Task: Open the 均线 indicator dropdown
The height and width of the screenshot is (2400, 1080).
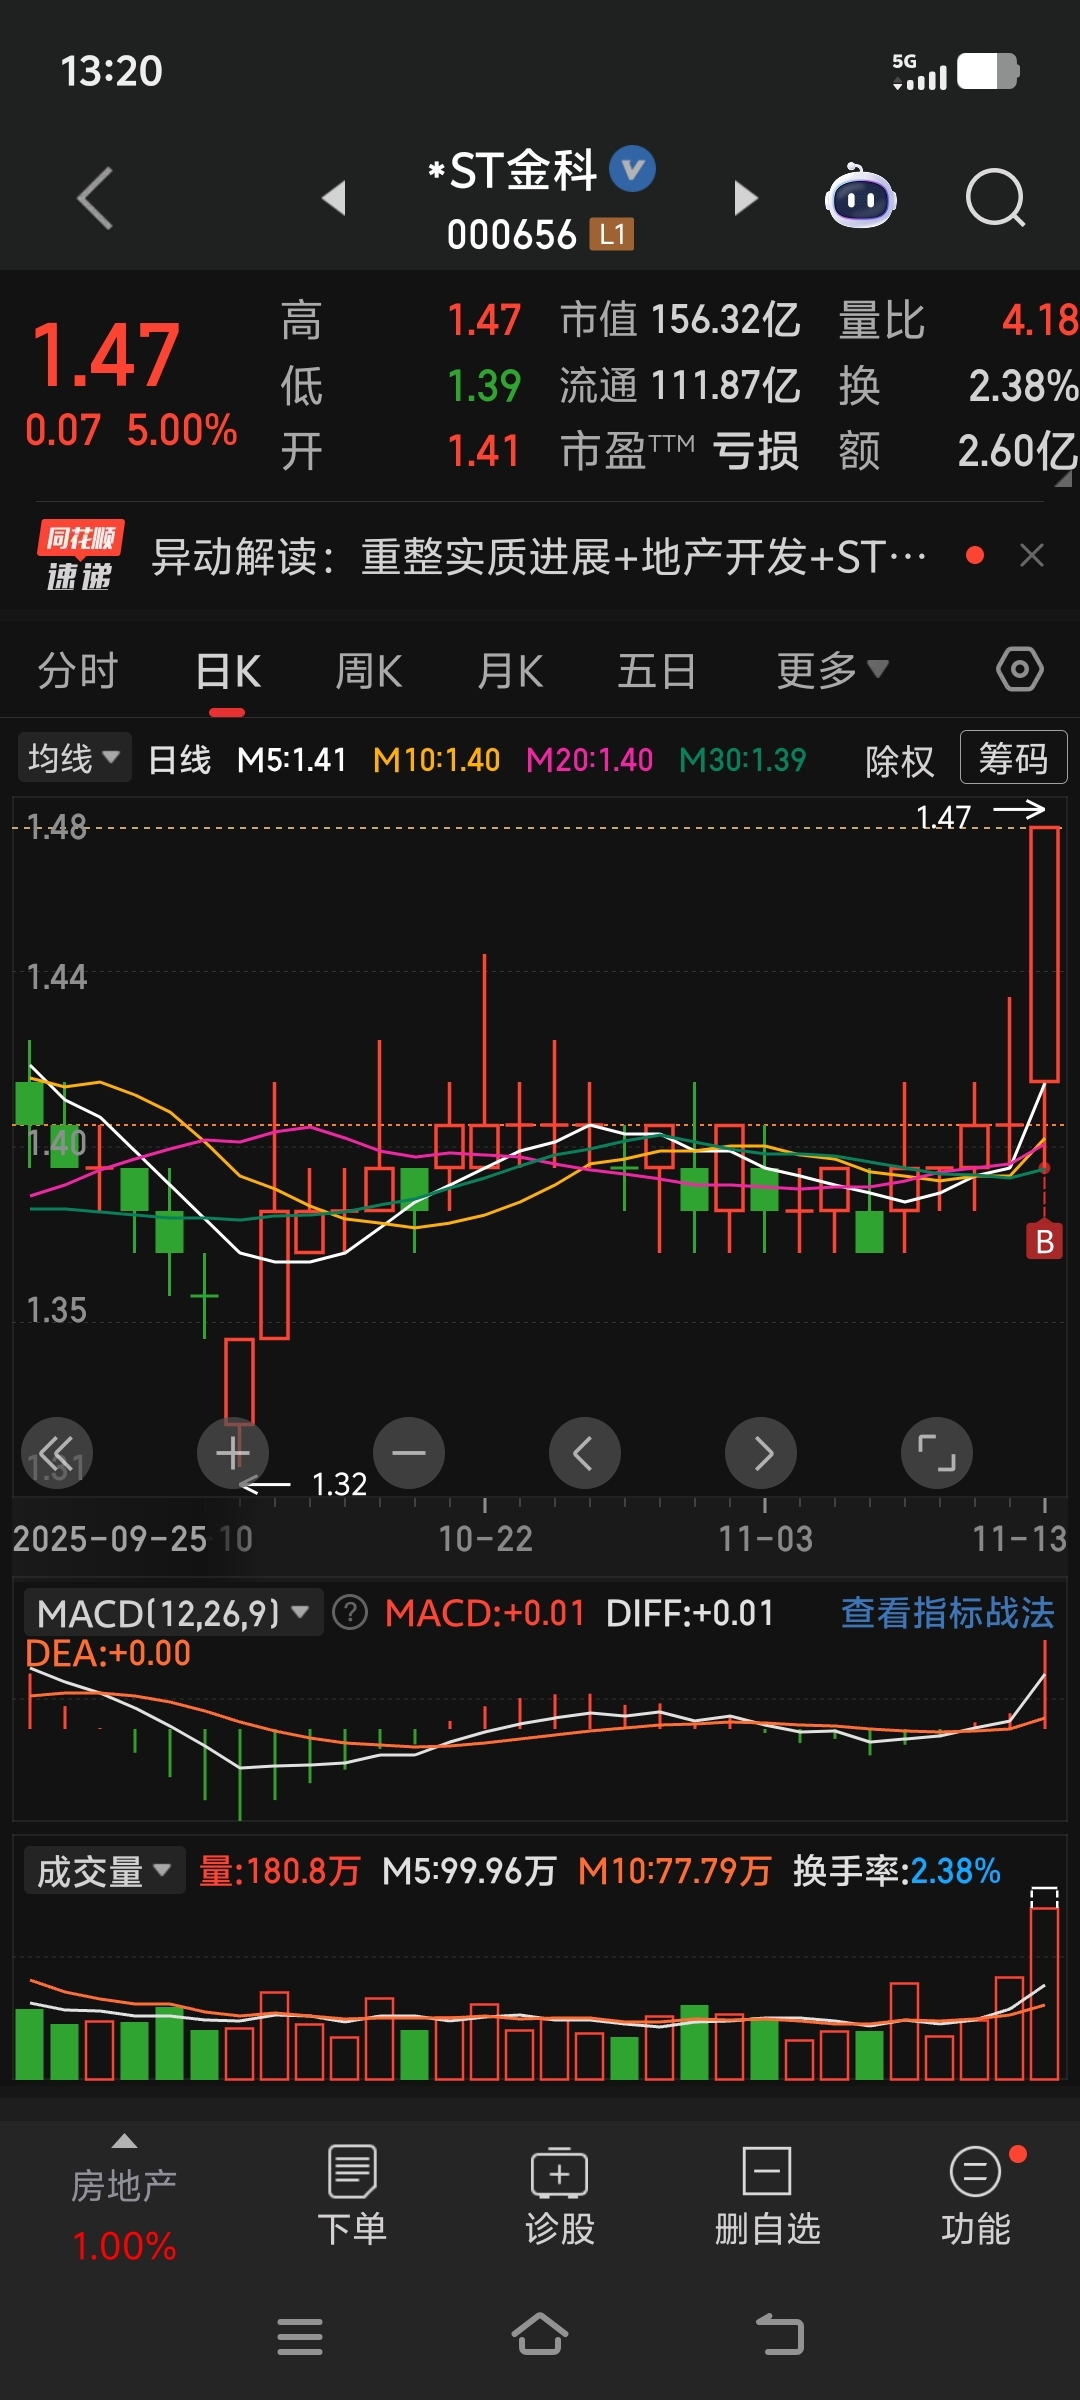Action: 74,758
